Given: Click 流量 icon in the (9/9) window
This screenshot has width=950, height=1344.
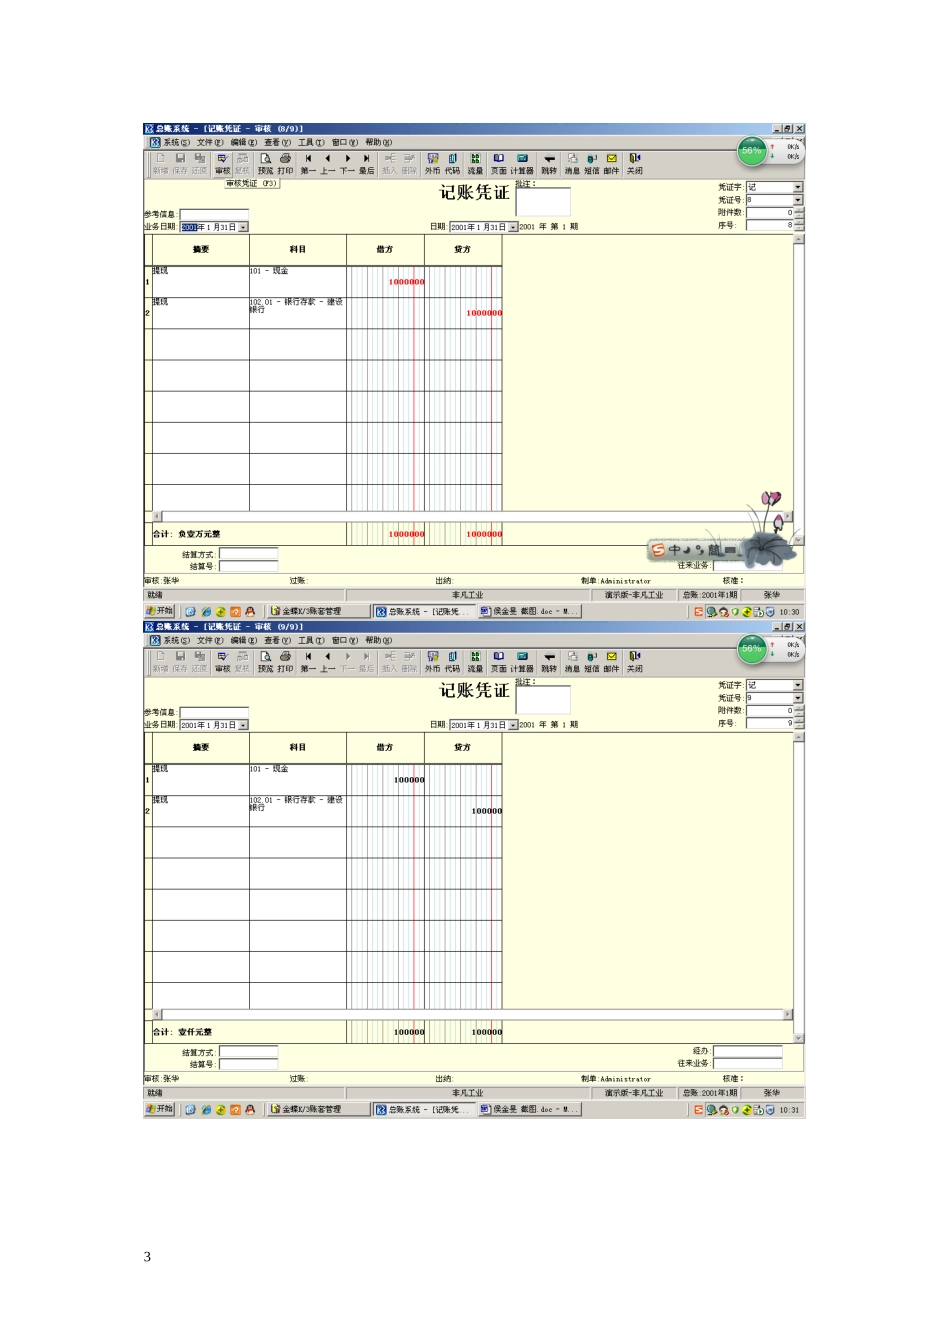Looking at the screenshot, I should [x=475, y=662].
